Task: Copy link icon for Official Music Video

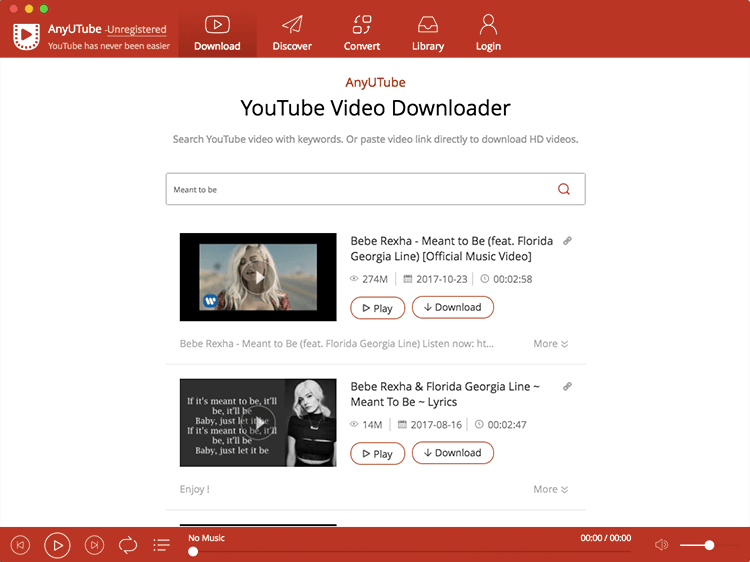Action: pyautogui.click(x=567, y=241)
